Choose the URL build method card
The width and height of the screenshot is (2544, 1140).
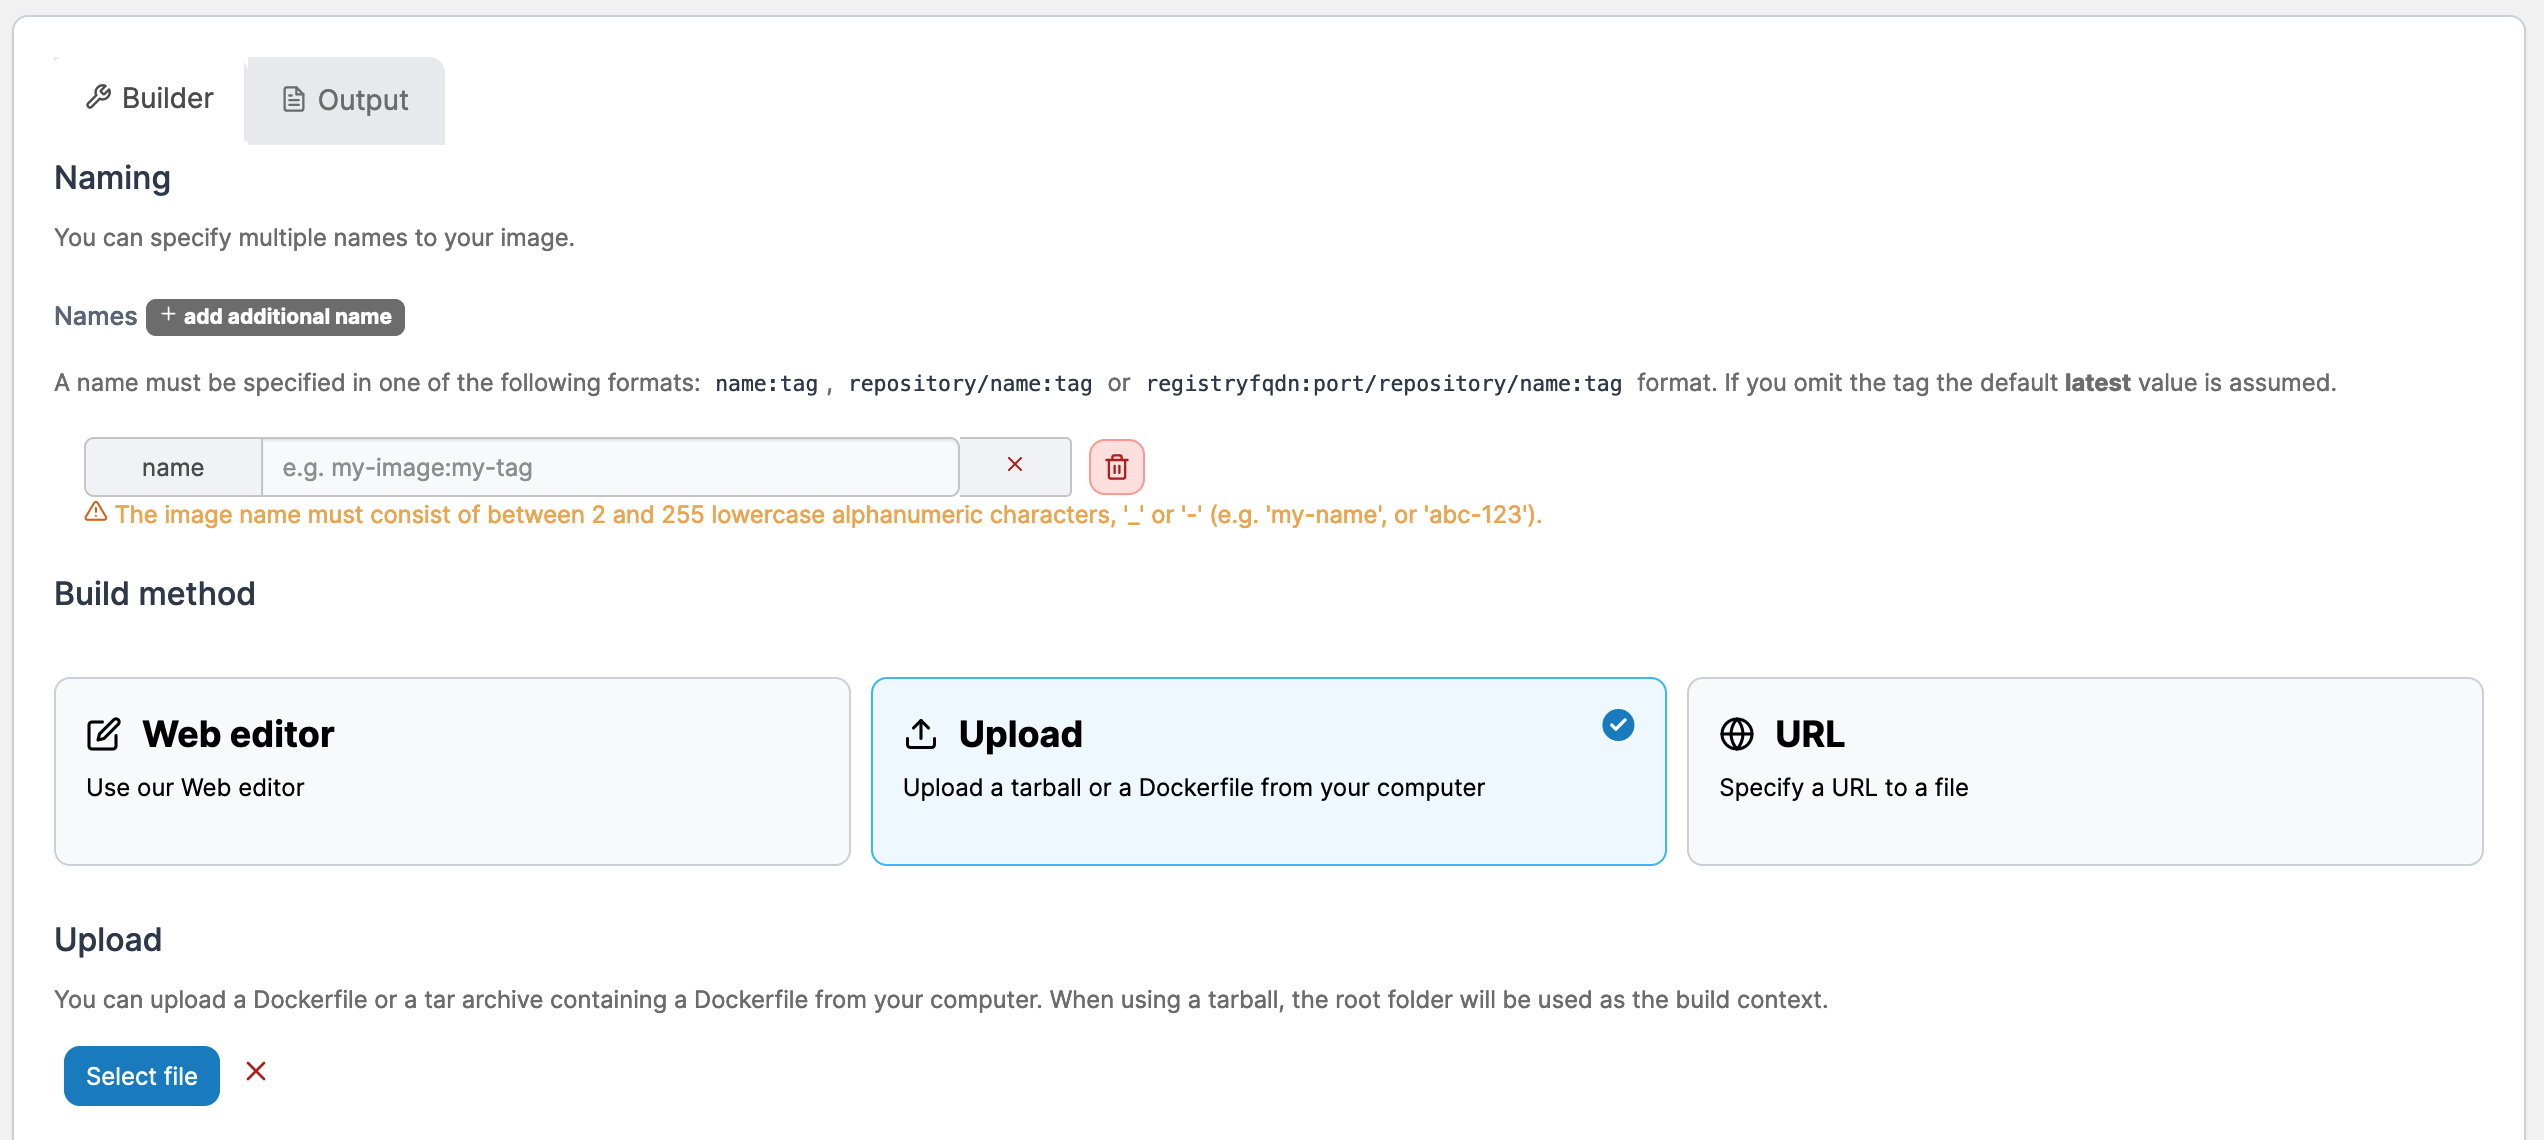[x=2084, y=771]
